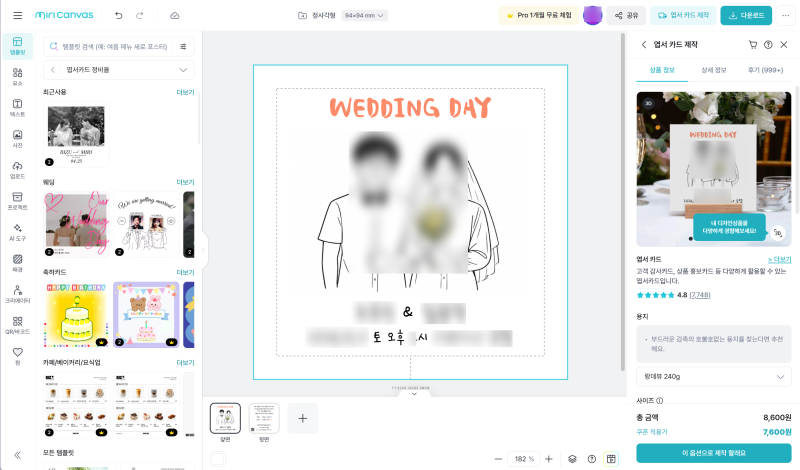
Task: Open the hamburger main menu
Action: 17,15
